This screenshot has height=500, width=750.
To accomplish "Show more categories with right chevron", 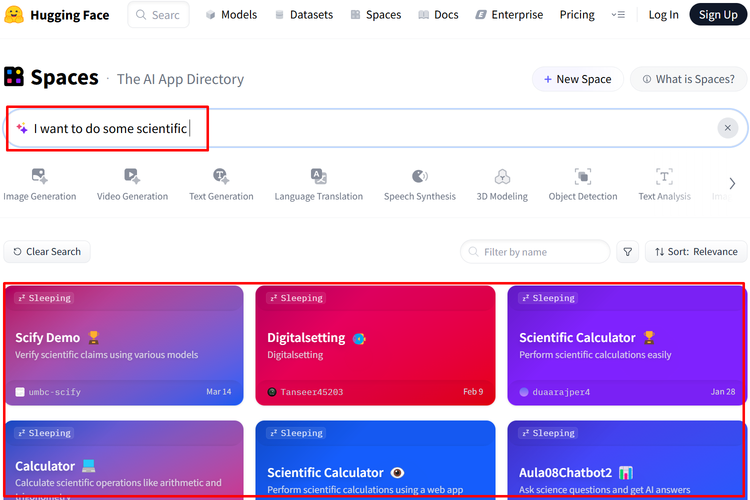I will 732,184.
